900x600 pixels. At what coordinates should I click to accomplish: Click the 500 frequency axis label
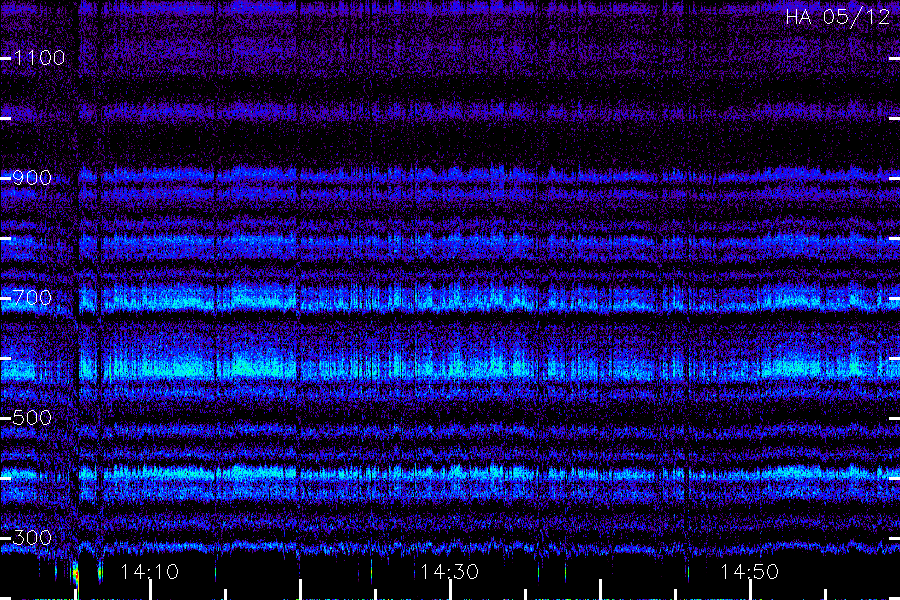[32, 418]
